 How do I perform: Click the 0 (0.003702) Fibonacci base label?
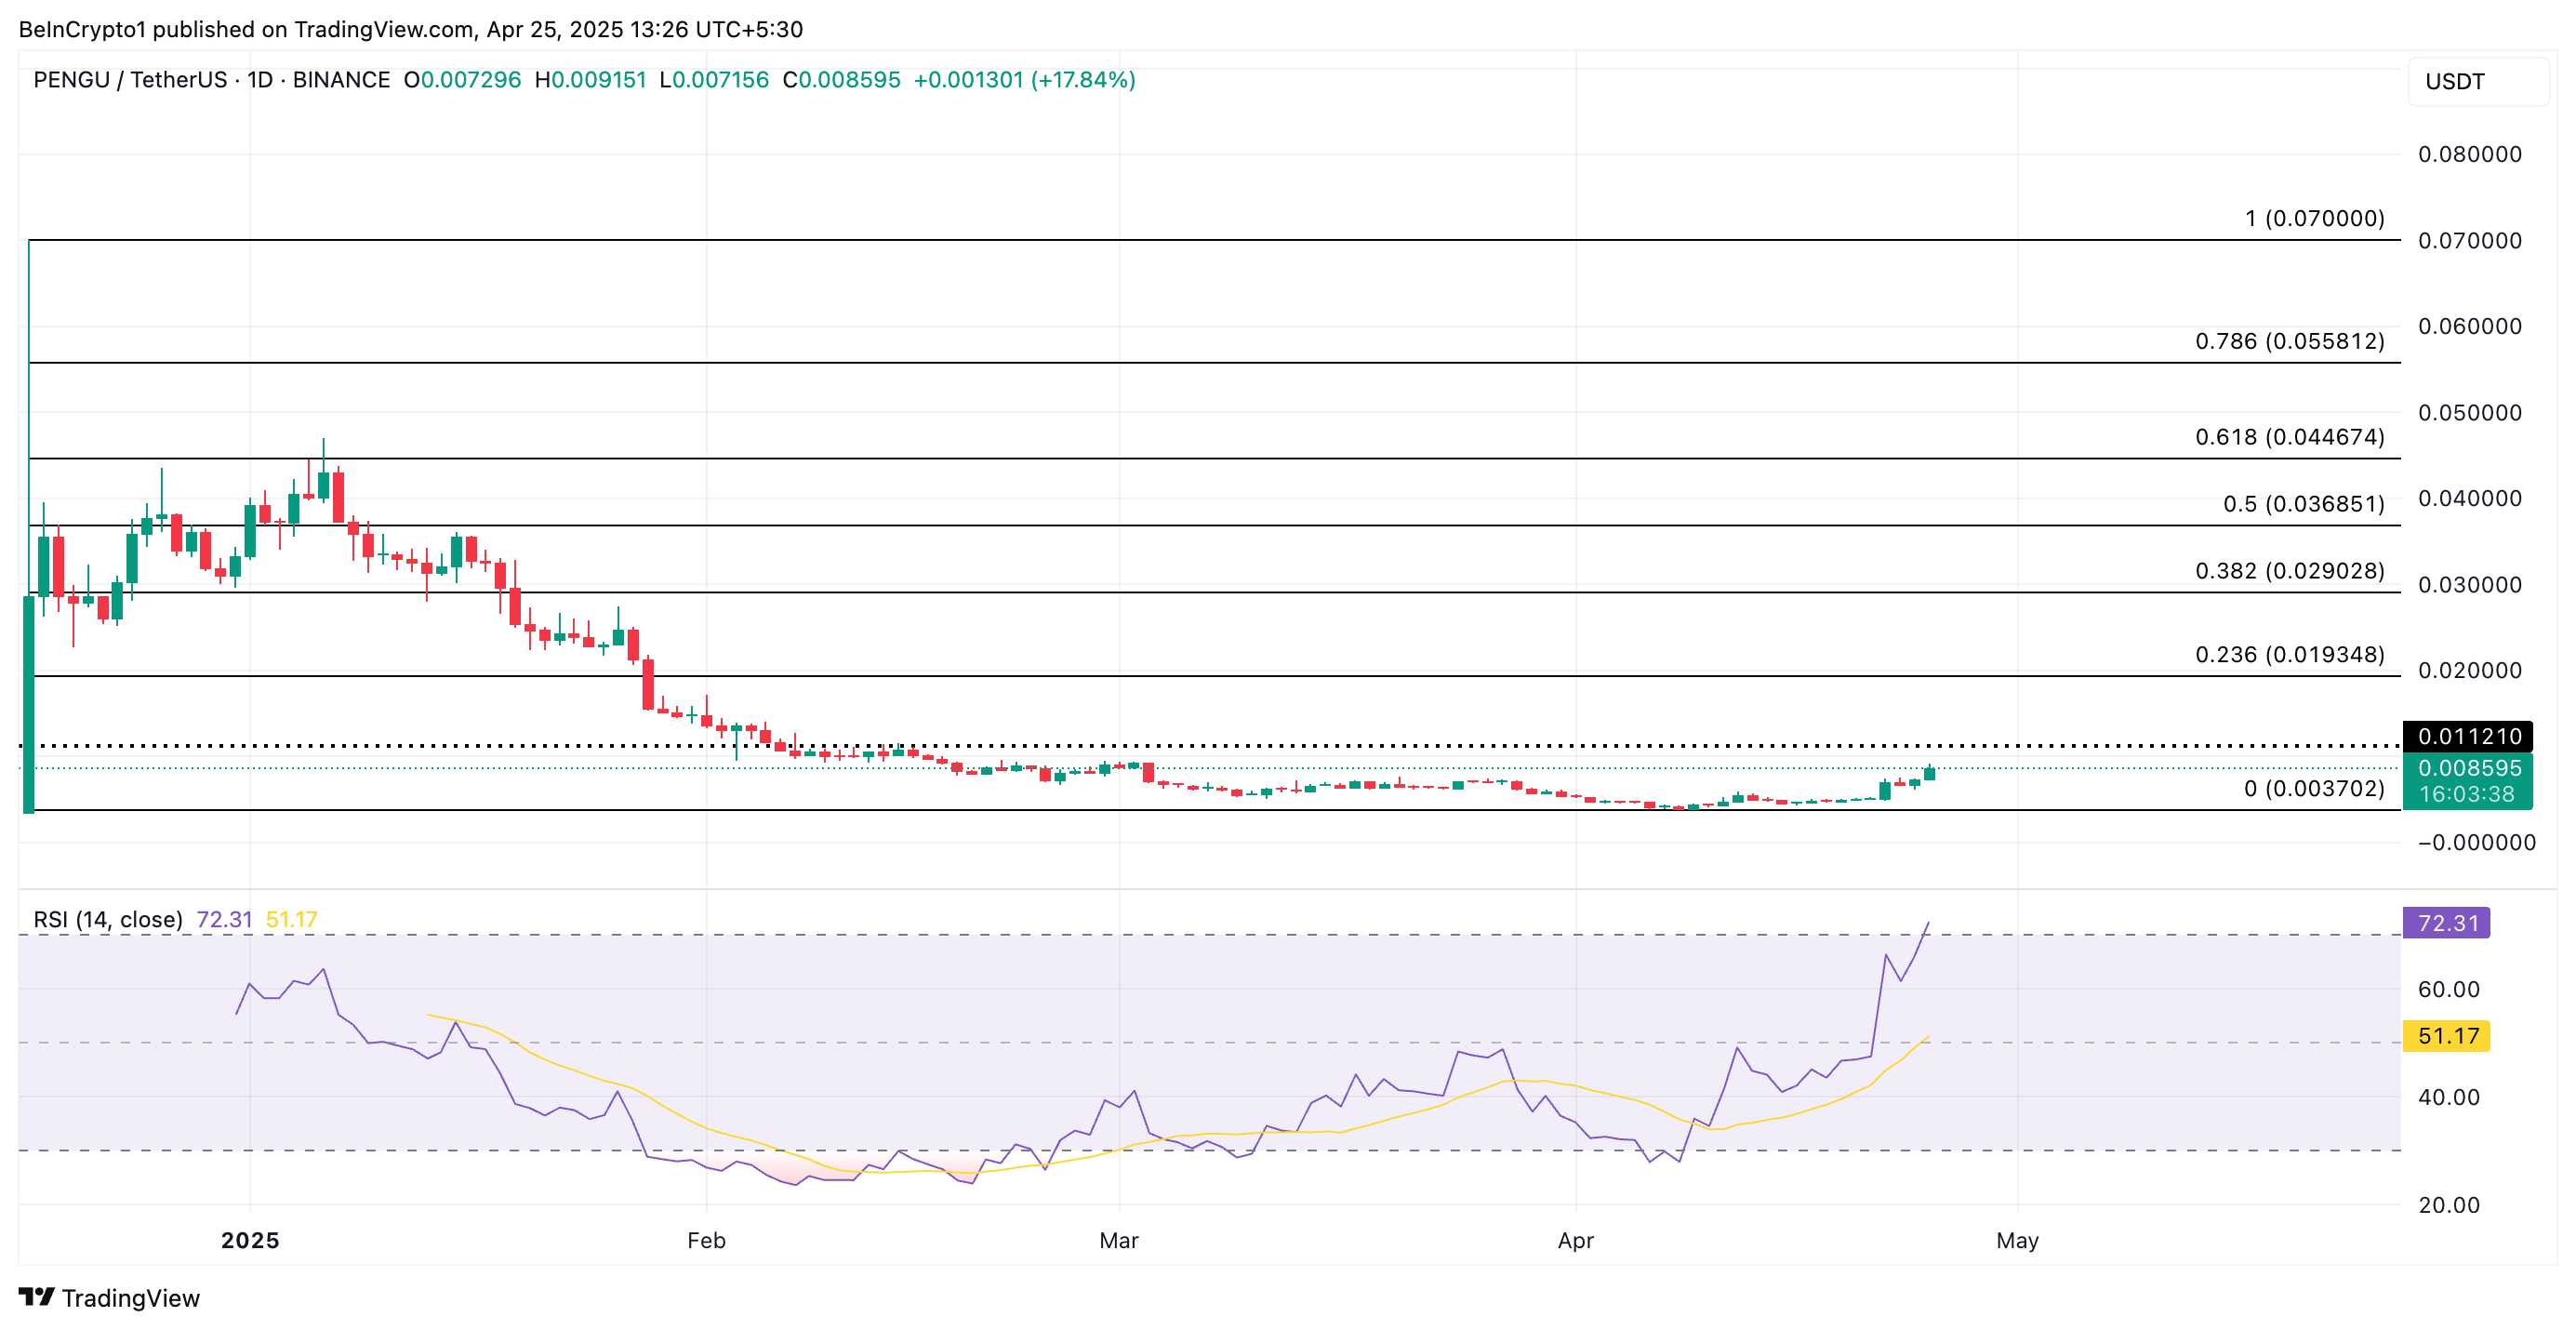[x=2313, y=788]
